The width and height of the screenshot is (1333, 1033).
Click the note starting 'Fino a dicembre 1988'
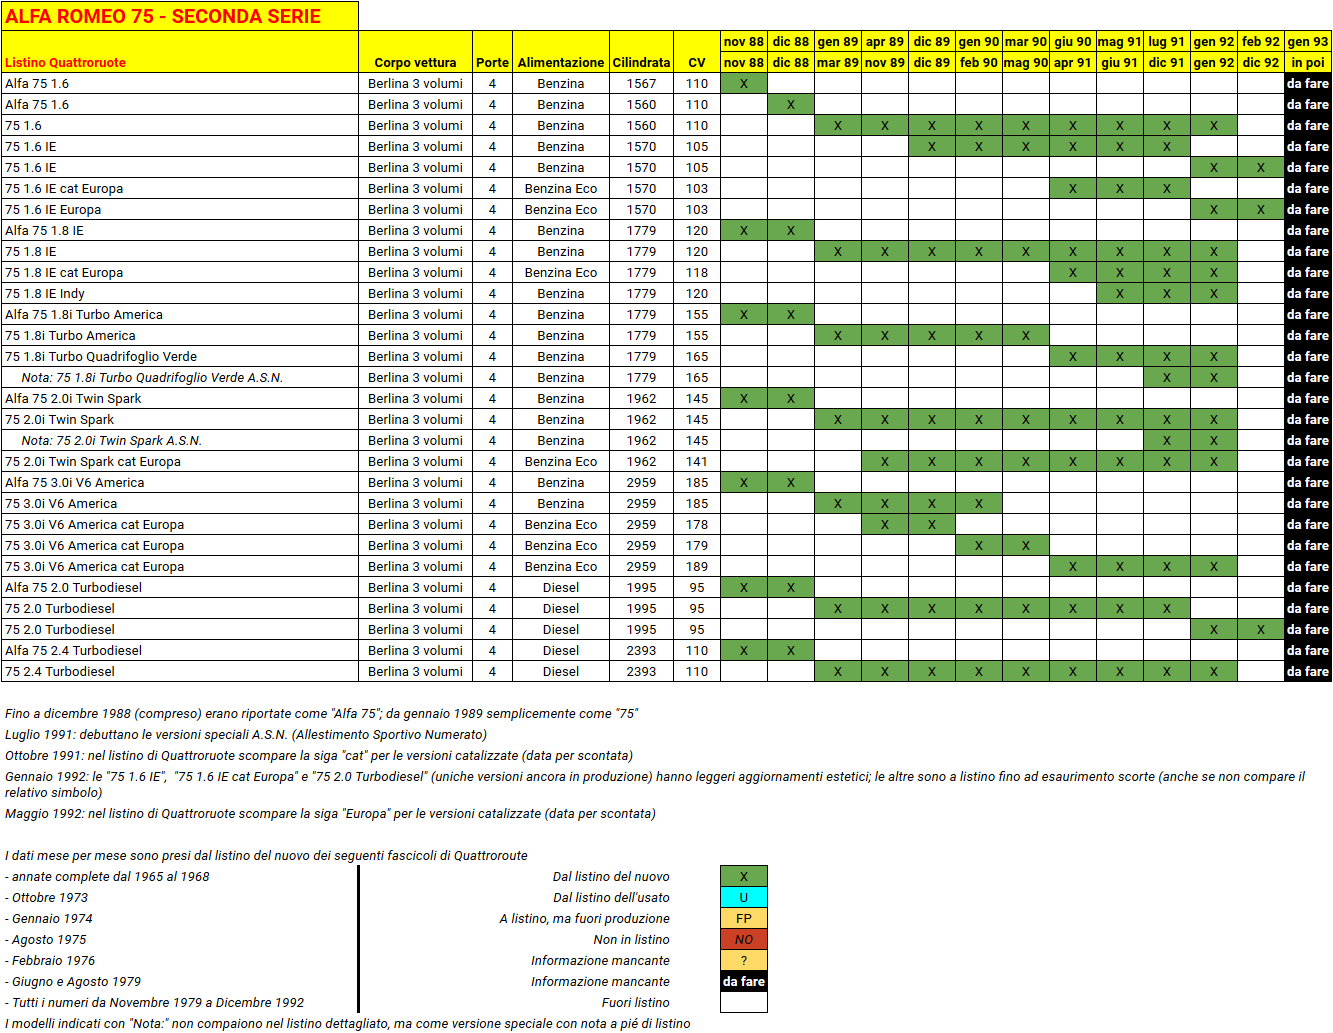pyautogui.click(x=321, y=713)
